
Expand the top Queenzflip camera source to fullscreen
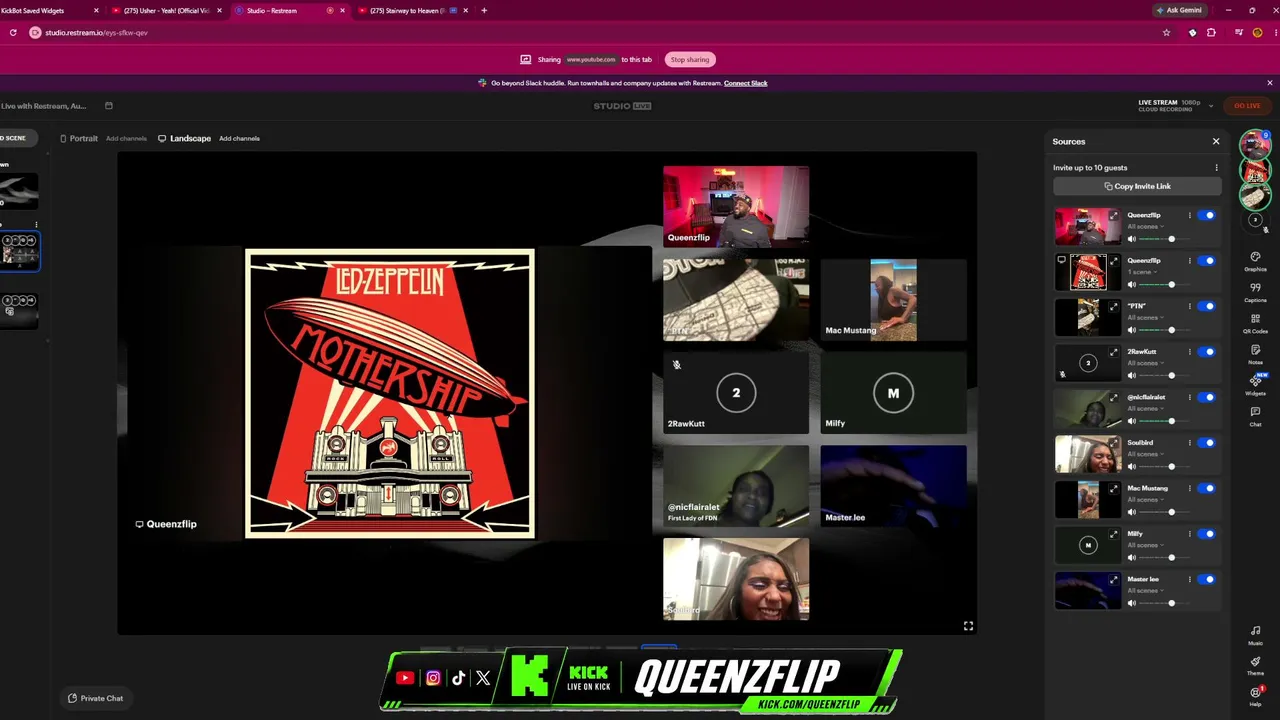click(1114, 215)
